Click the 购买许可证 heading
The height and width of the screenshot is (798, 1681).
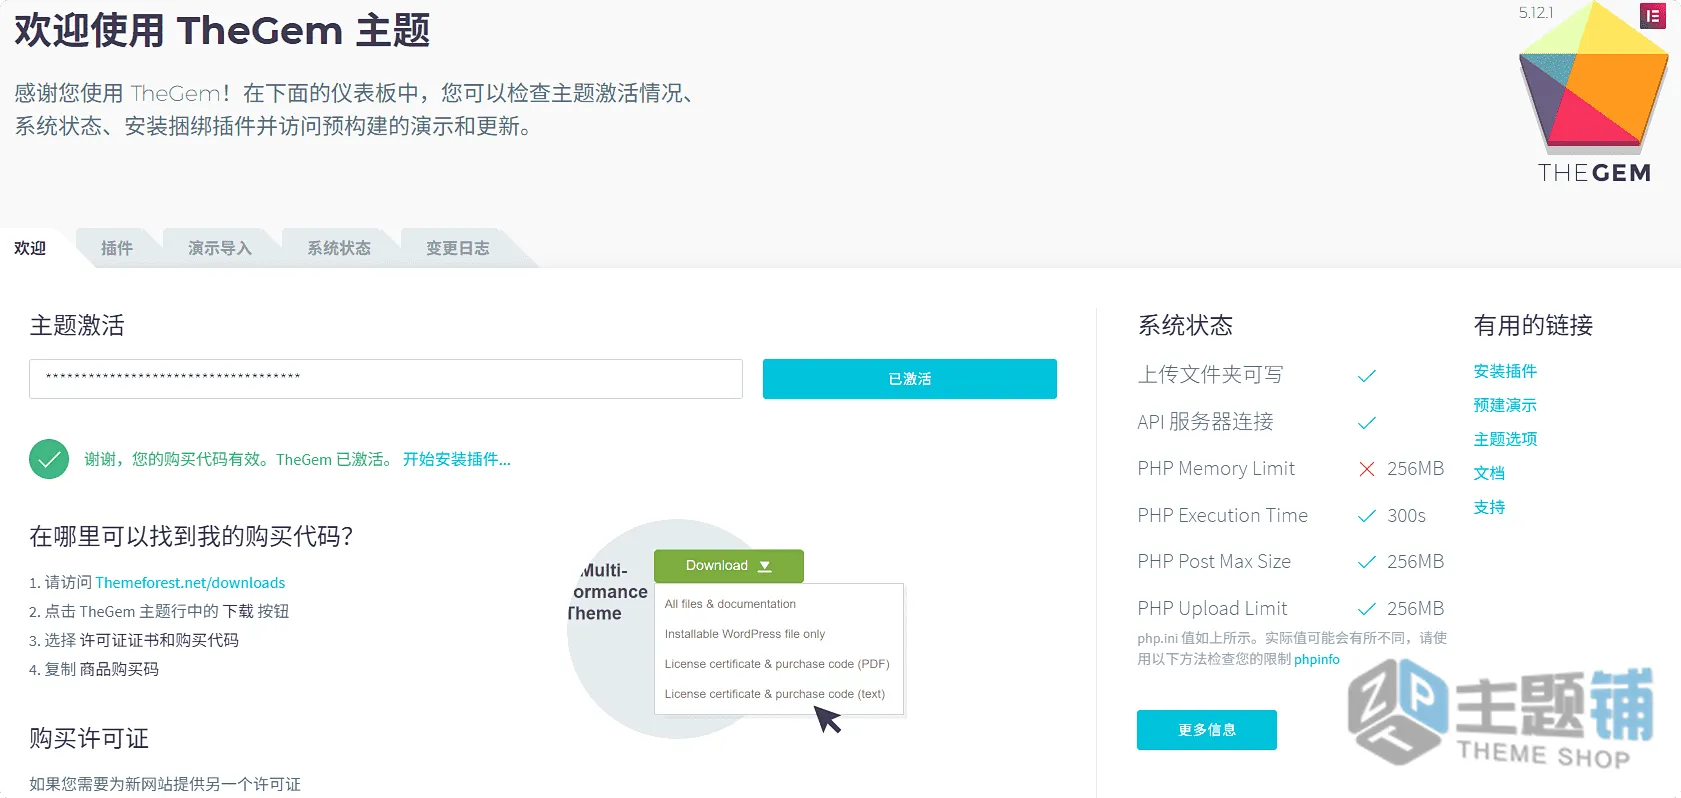(x=89, y=738)
